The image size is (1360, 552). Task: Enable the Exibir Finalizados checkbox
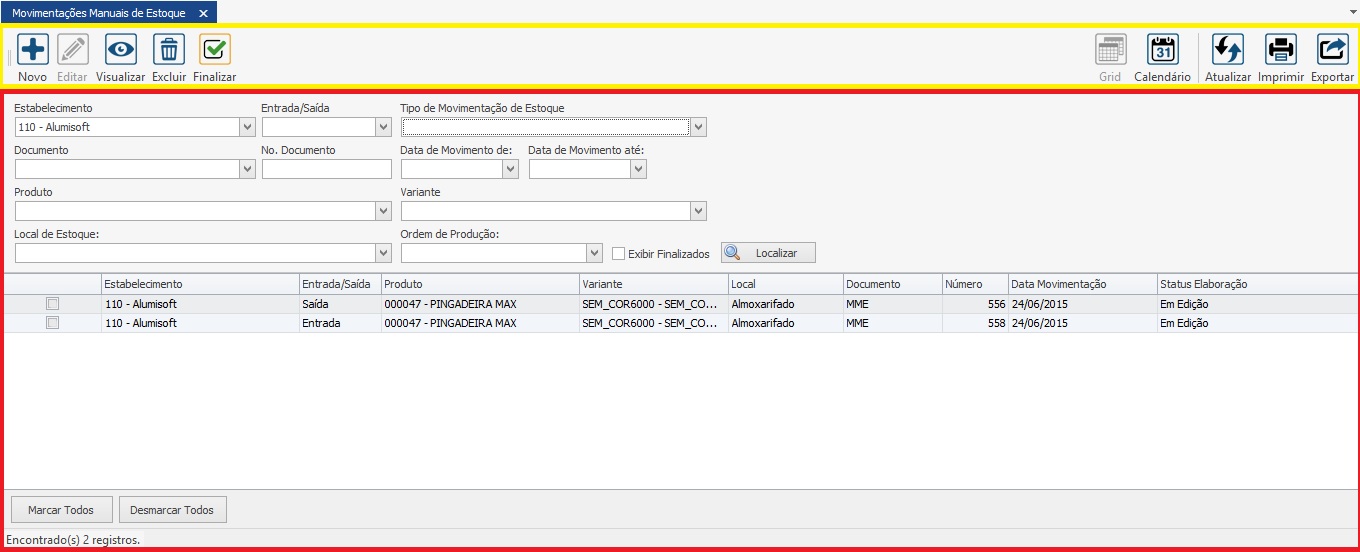coord(619,254)
